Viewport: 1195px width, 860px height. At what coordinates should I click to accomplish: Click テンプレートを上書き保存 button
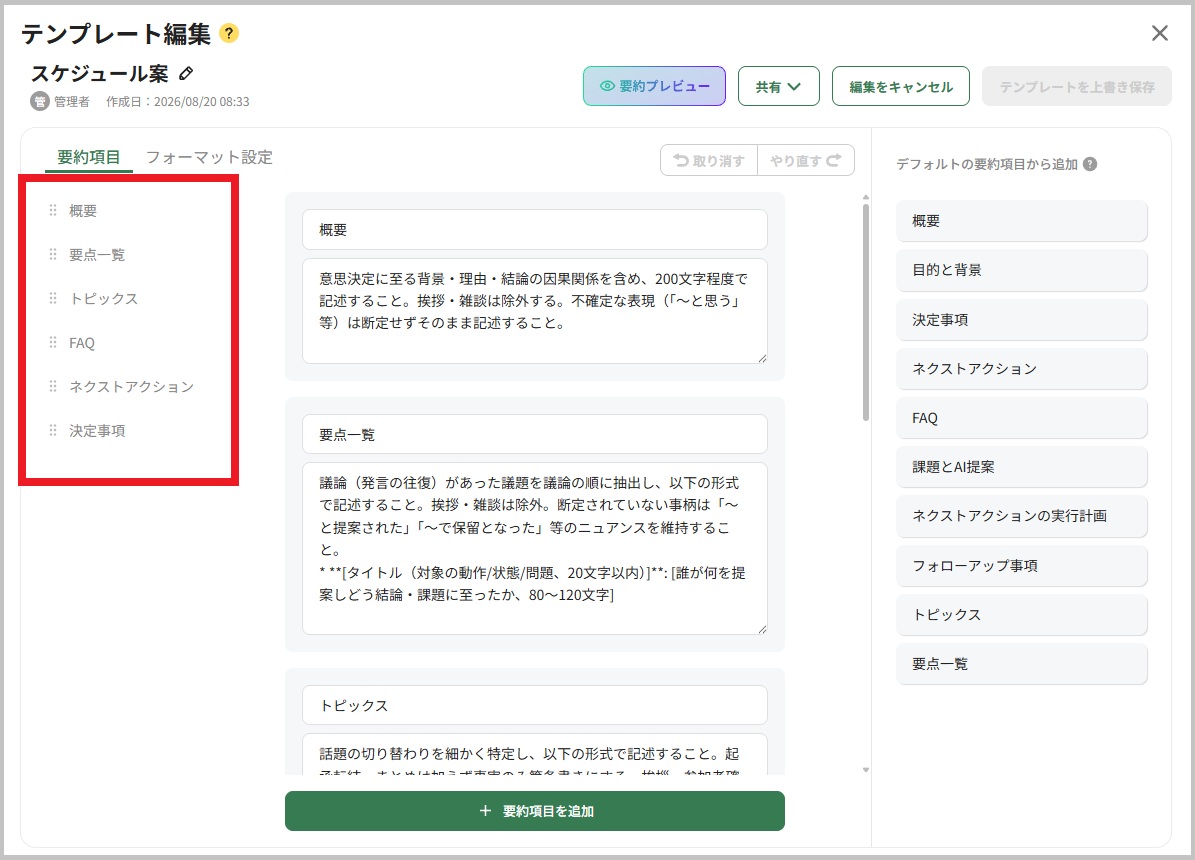(x=1076, y=86)
